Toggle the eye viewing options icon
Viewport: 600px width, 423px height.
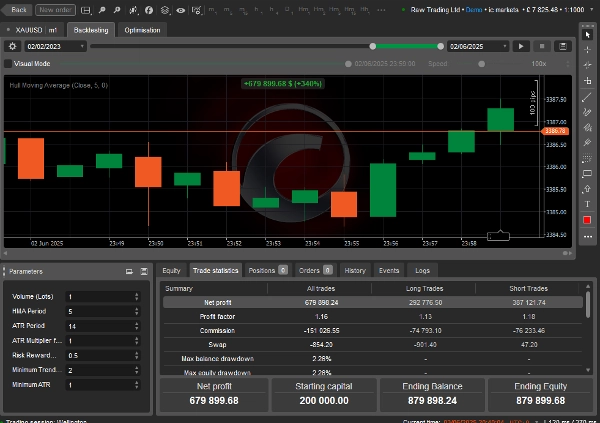click(x=181, y=10)
